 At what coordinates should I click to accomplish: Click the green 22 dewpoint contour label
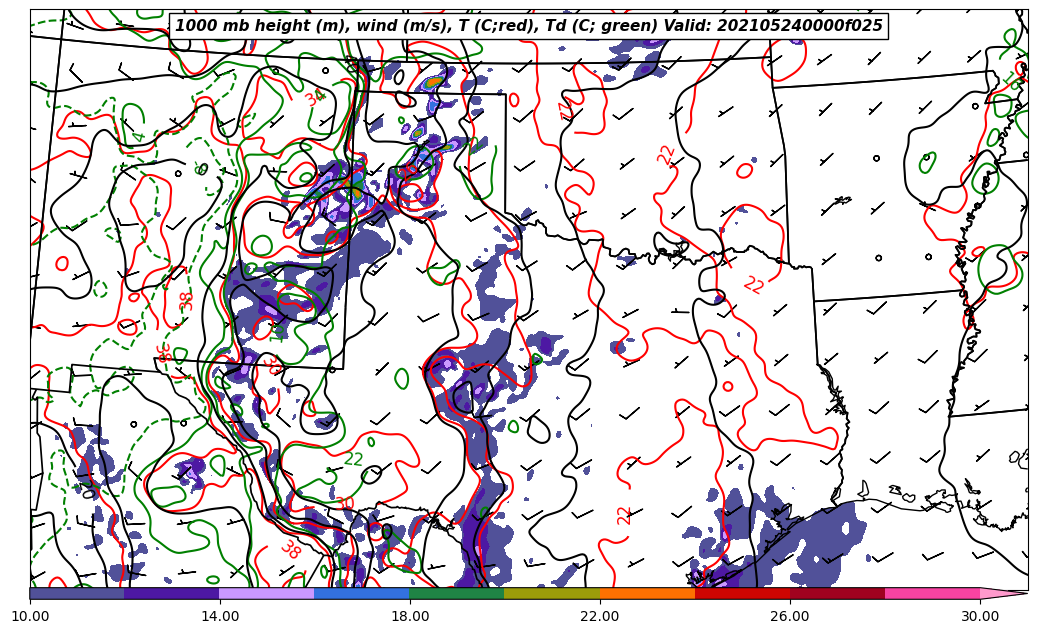[x=354, y=458]
